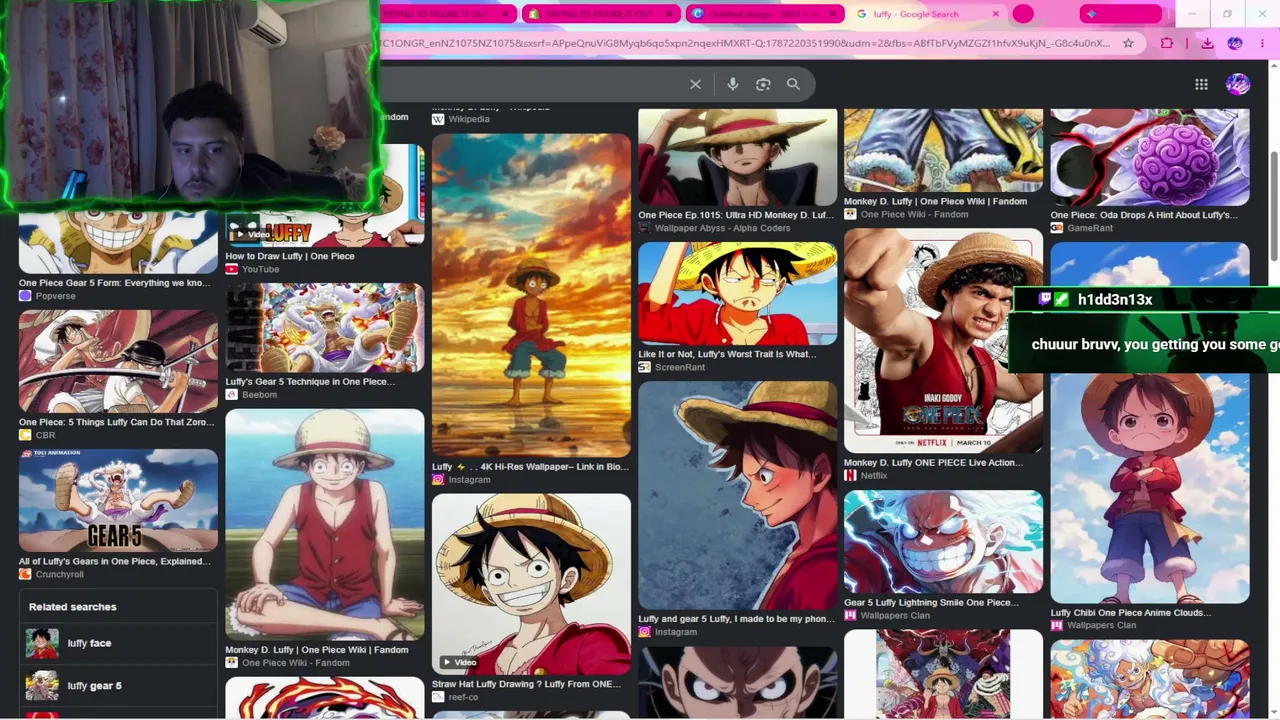Select the Luffy and Zoro image from CBR
Image resolution: width=1280 pixels, height=720 pixels.
tap(118, 360)
